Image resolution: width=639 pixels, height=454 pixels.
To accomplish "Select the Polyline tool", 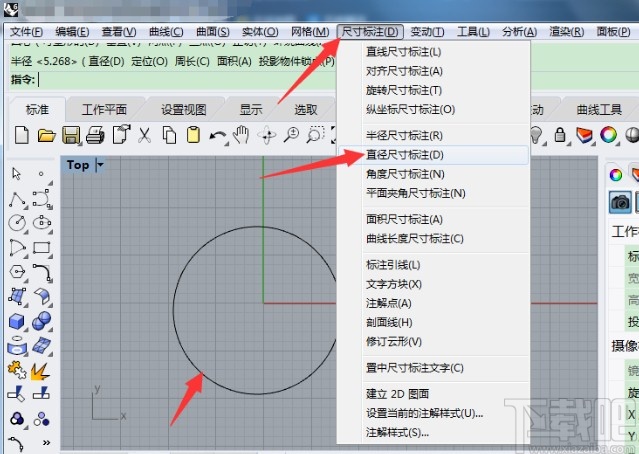I will pyautogui.click(x=17, y=200).
